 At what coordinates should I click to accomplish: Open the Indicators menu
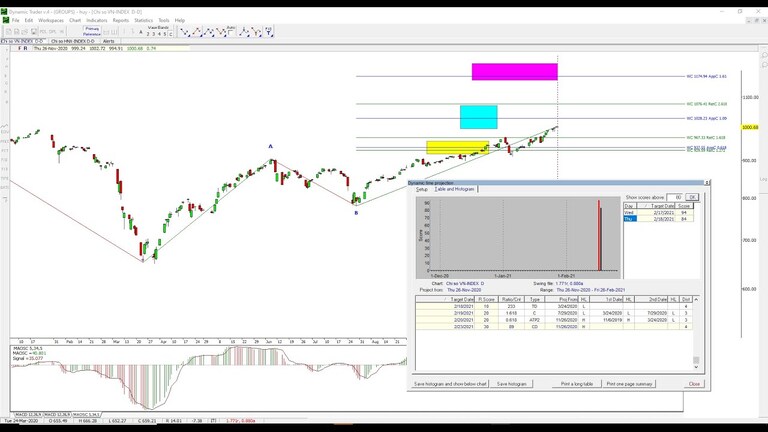(x=97, y=20)
